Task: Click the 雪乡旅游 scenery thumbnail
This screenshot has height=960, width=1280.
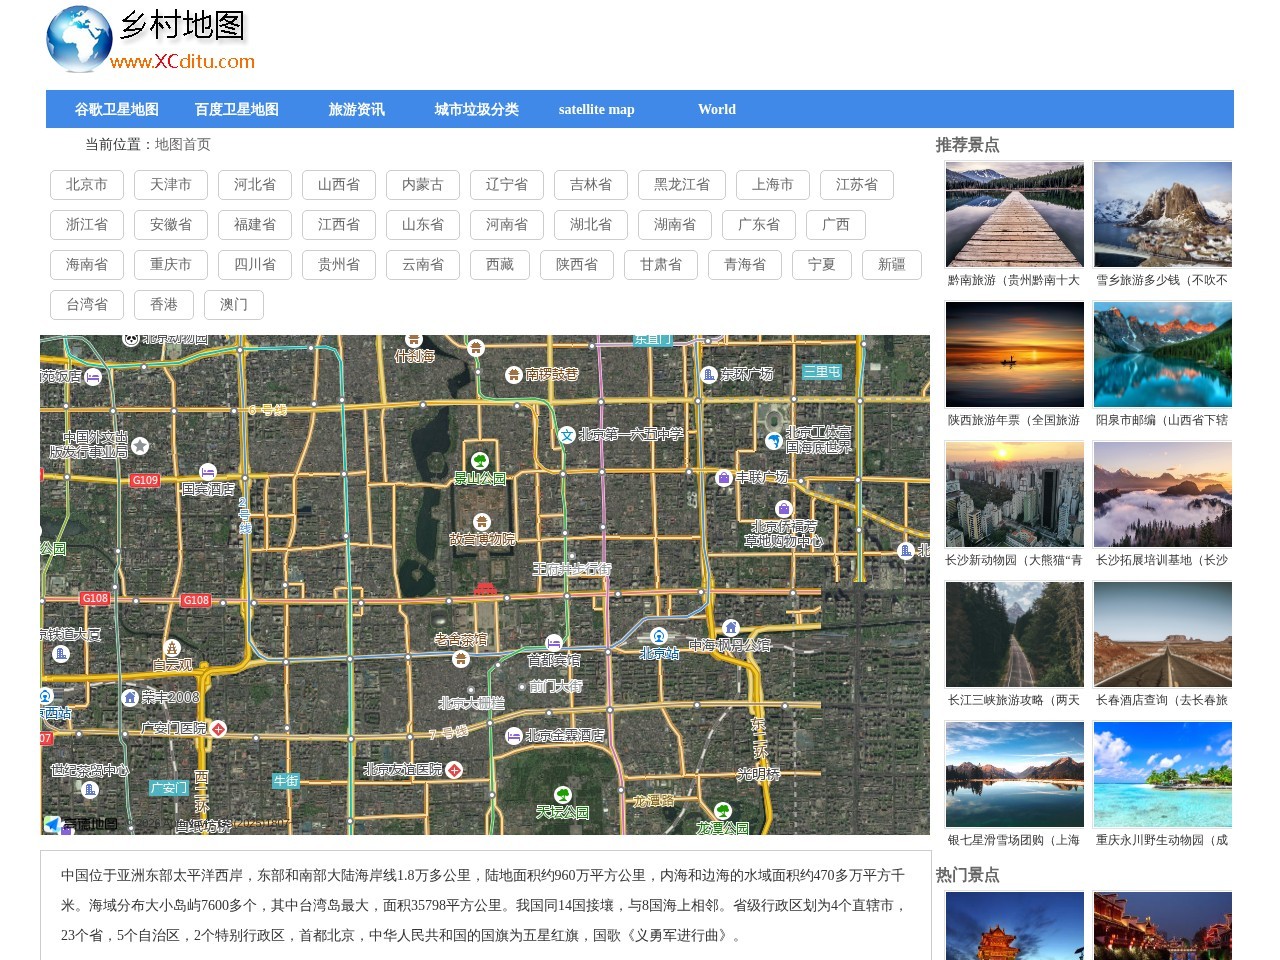Action: coord(1163,214)
